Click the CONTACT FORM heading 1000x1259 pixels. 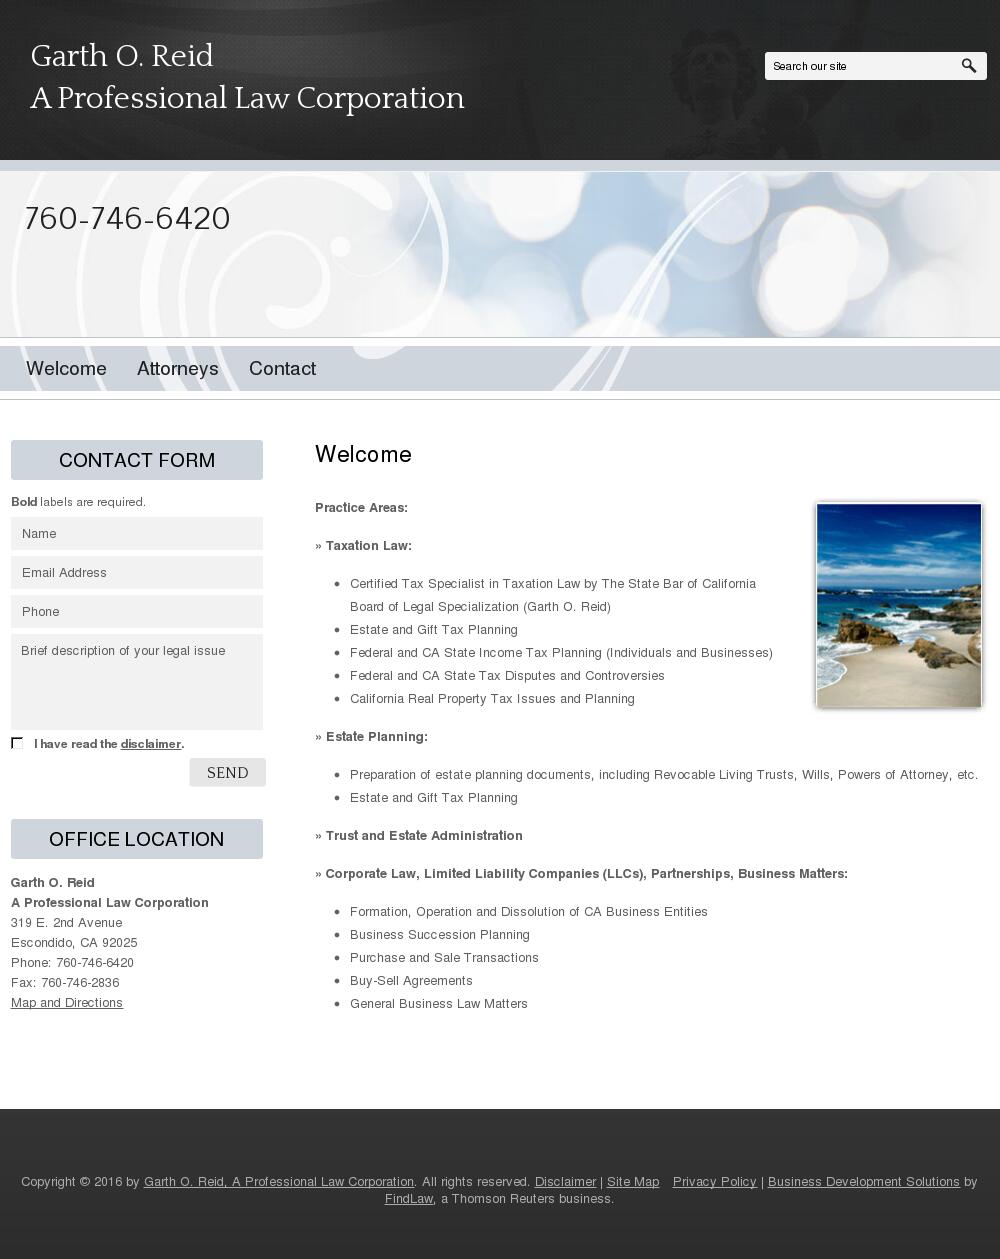click(137, 460)
